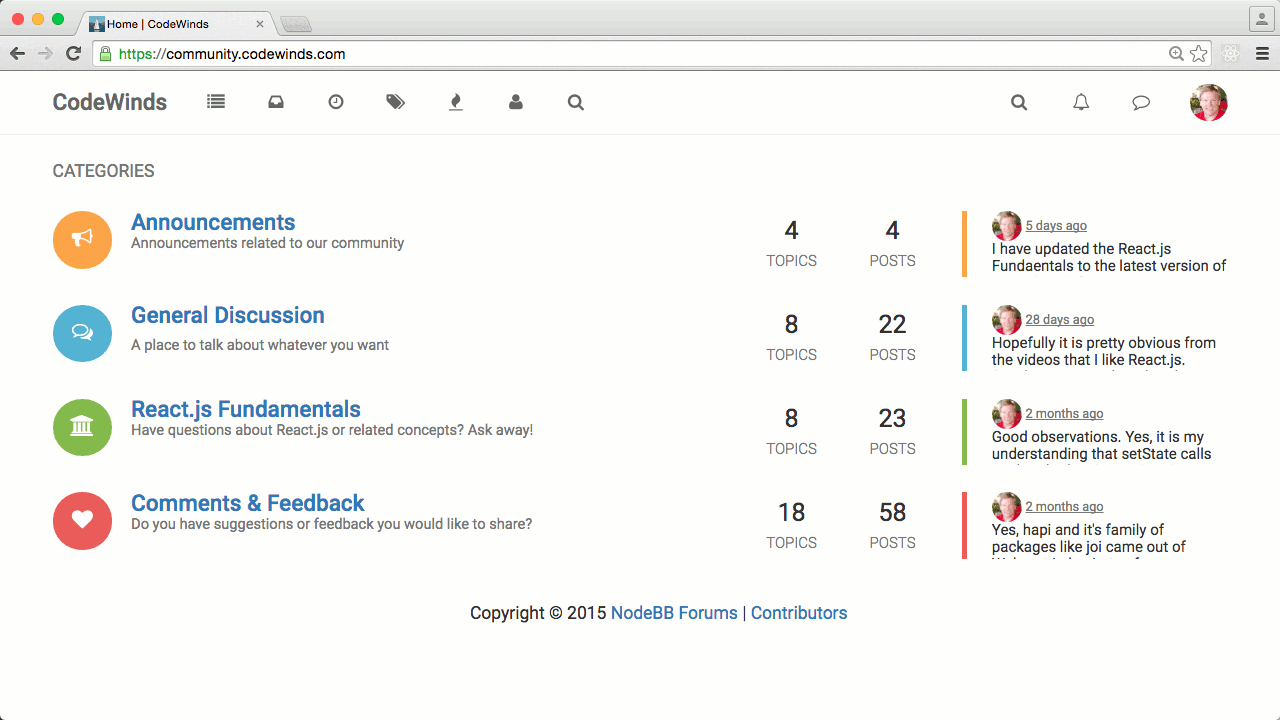Open a new browser tab
1280x720 pixels.
(296, 24)
